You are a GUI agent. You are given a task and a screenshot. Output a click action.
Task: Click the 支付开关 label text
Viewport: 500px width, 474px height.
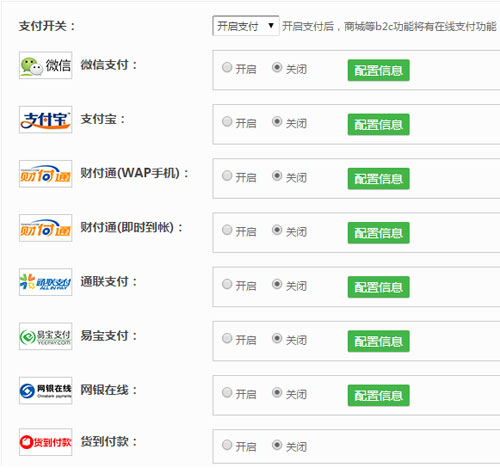47,26
